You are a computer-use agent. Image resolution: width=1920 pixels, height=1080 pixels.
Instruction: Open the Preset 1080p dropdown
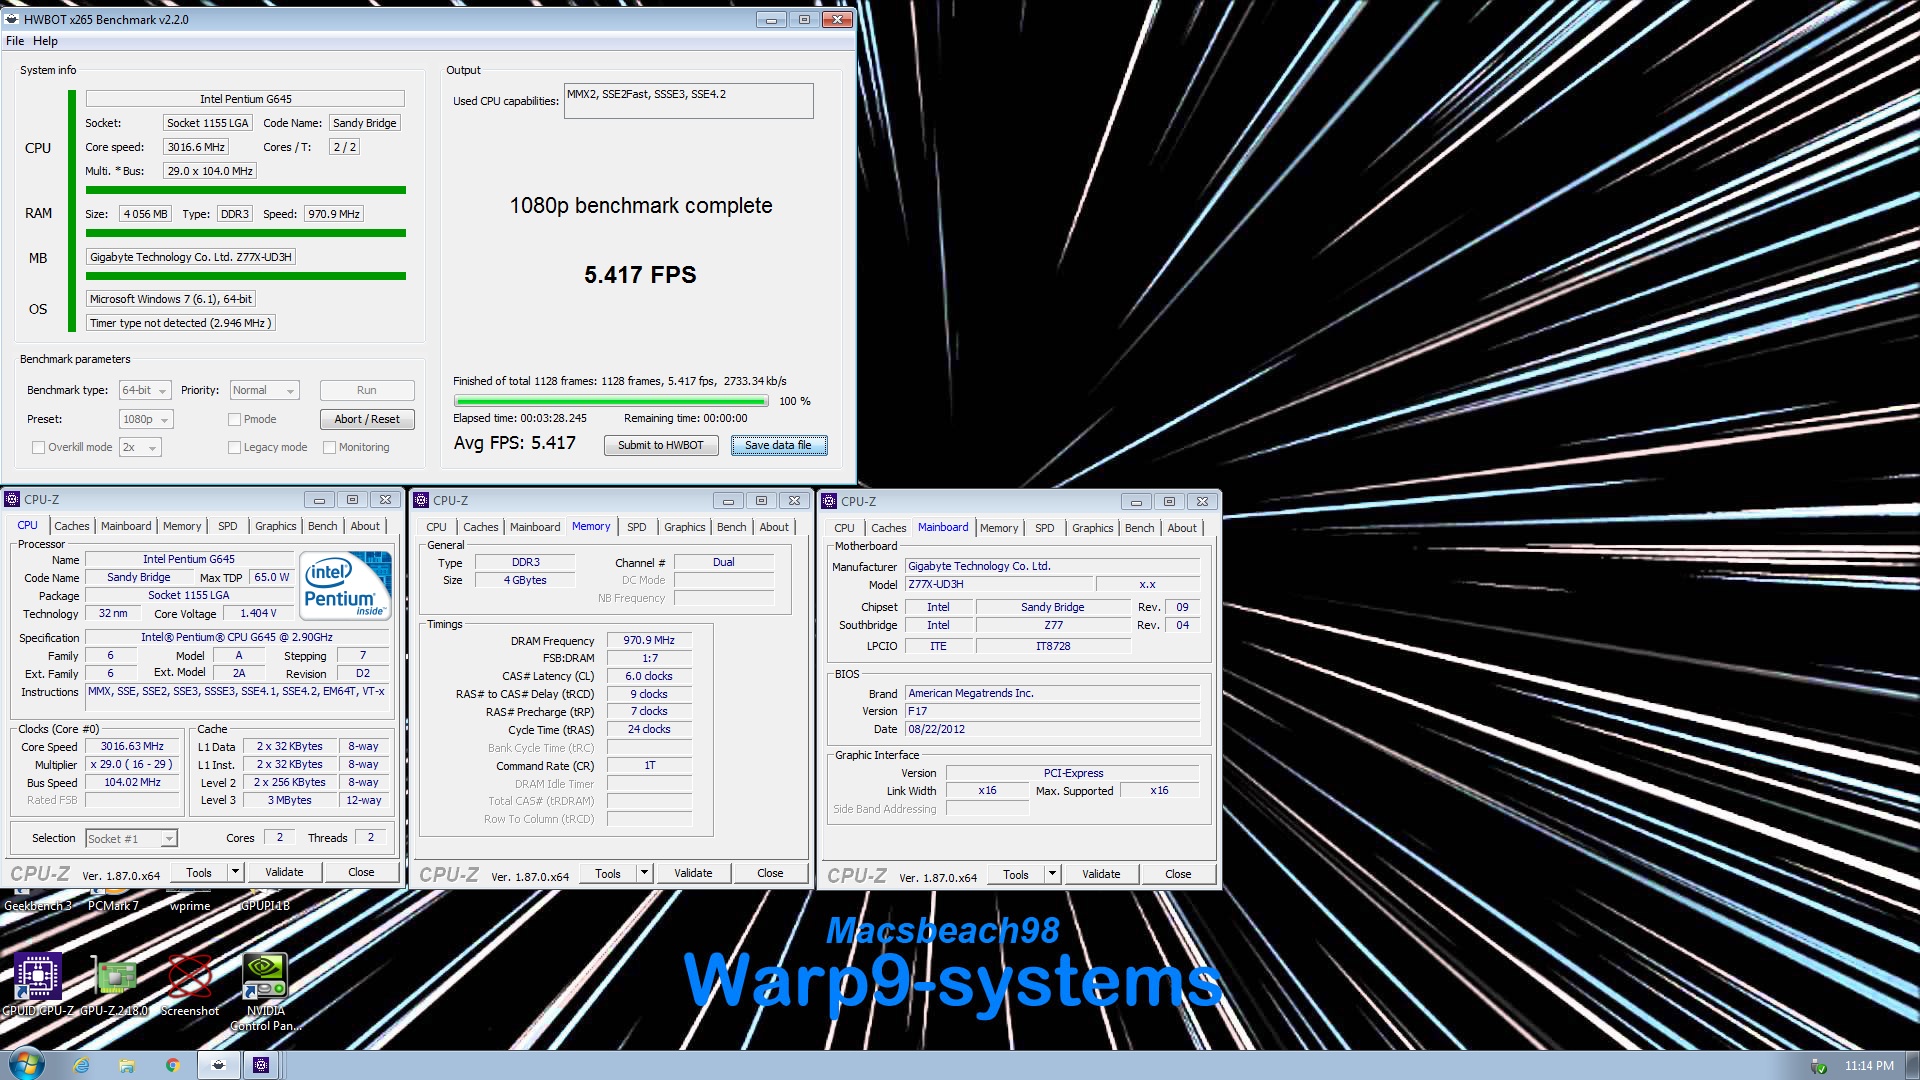click(146, 419)
